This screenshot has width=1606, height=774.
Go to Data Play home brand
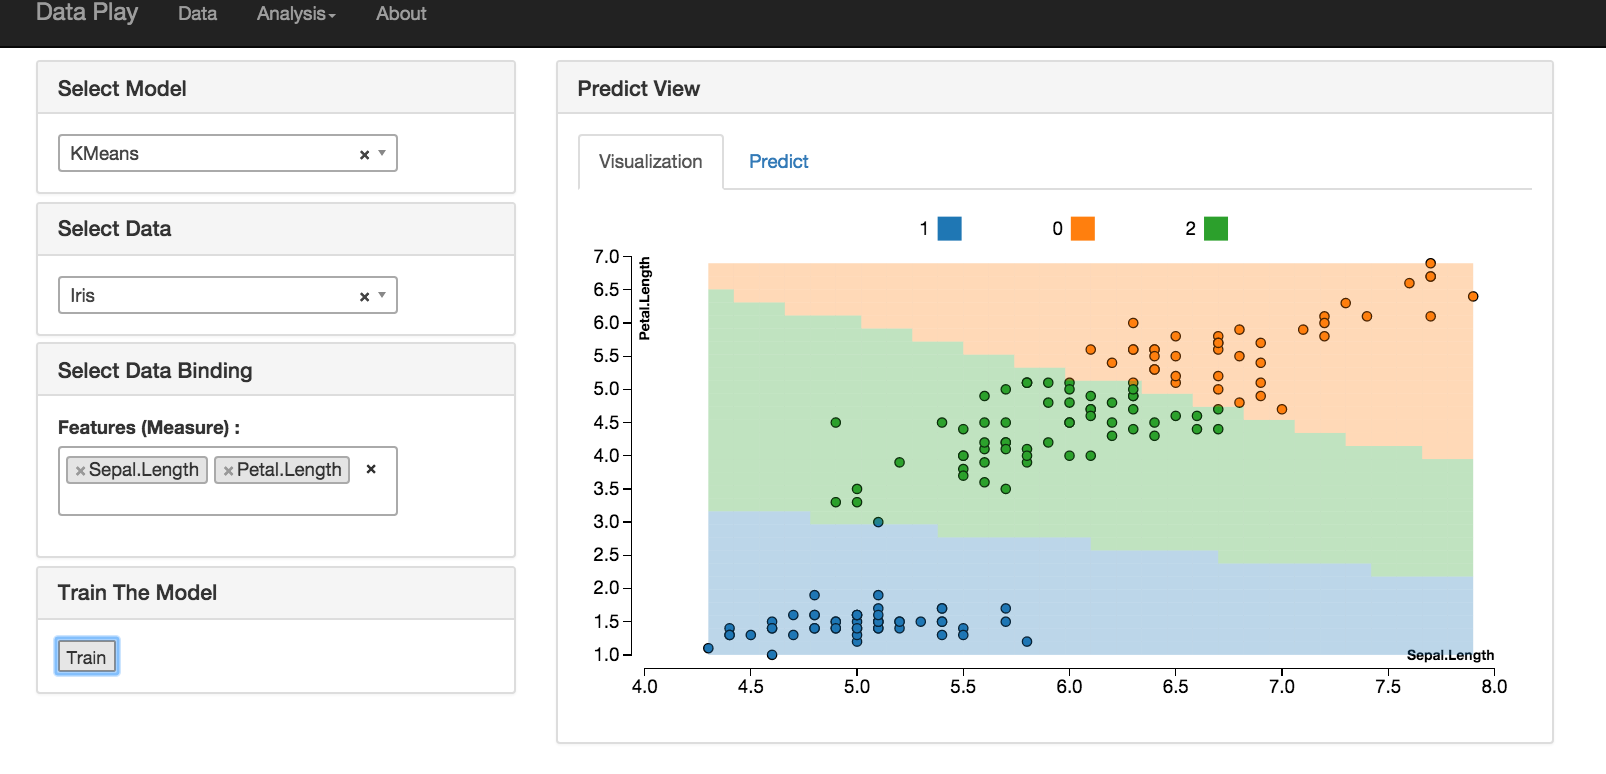87,13
